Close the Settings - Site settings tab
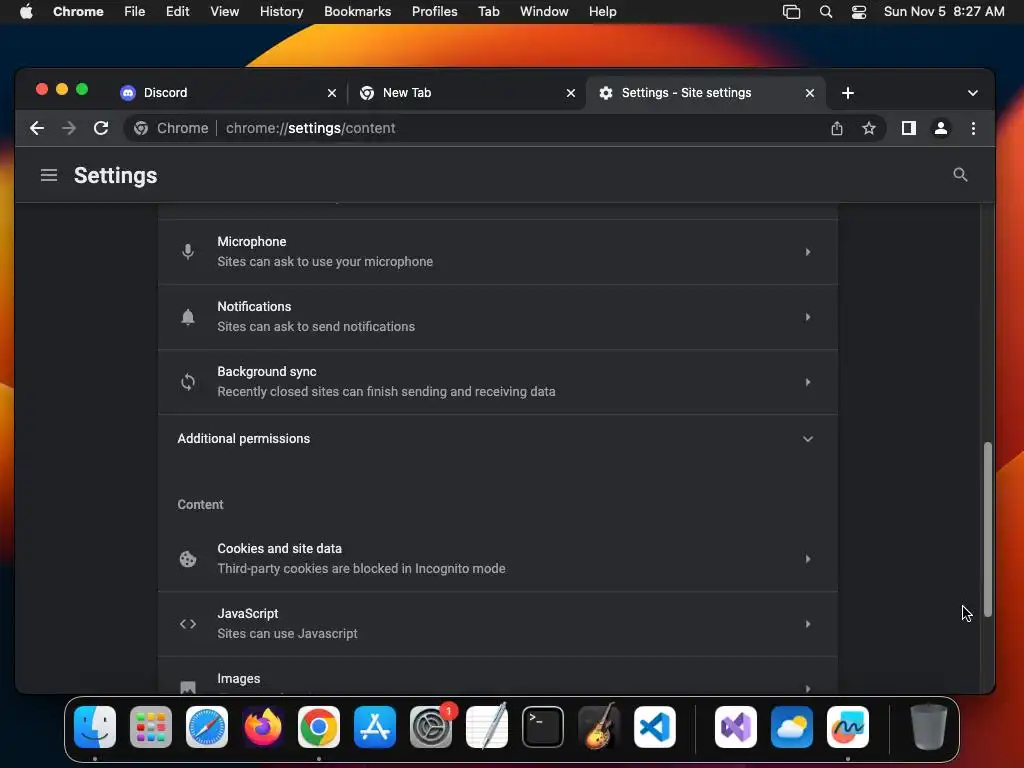This screenshot has height=768, width=1024. pos(810,93)
